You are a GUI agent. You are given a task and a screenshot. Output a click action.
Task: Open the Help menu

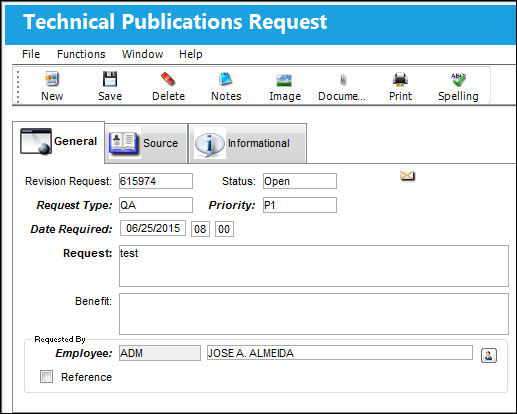coord(191,54)
